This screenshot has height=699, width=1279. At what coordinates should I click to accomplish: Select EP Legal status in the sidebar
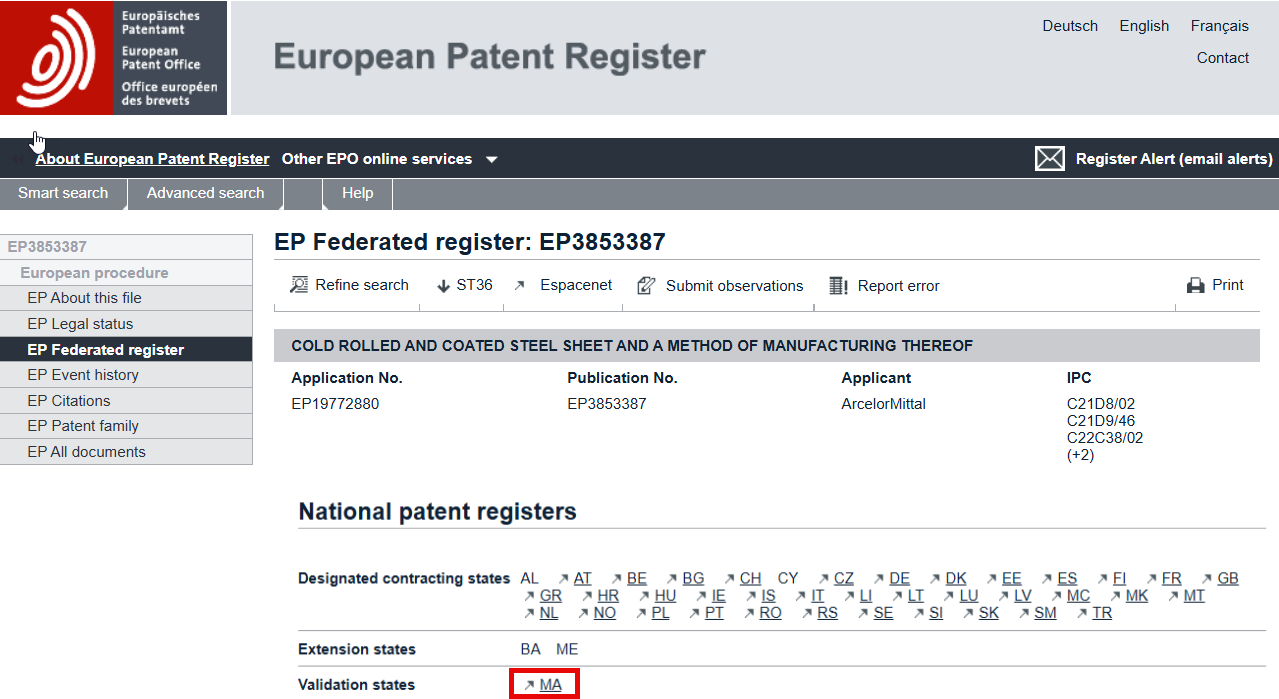pyautogui.click(x=72, y=325)
